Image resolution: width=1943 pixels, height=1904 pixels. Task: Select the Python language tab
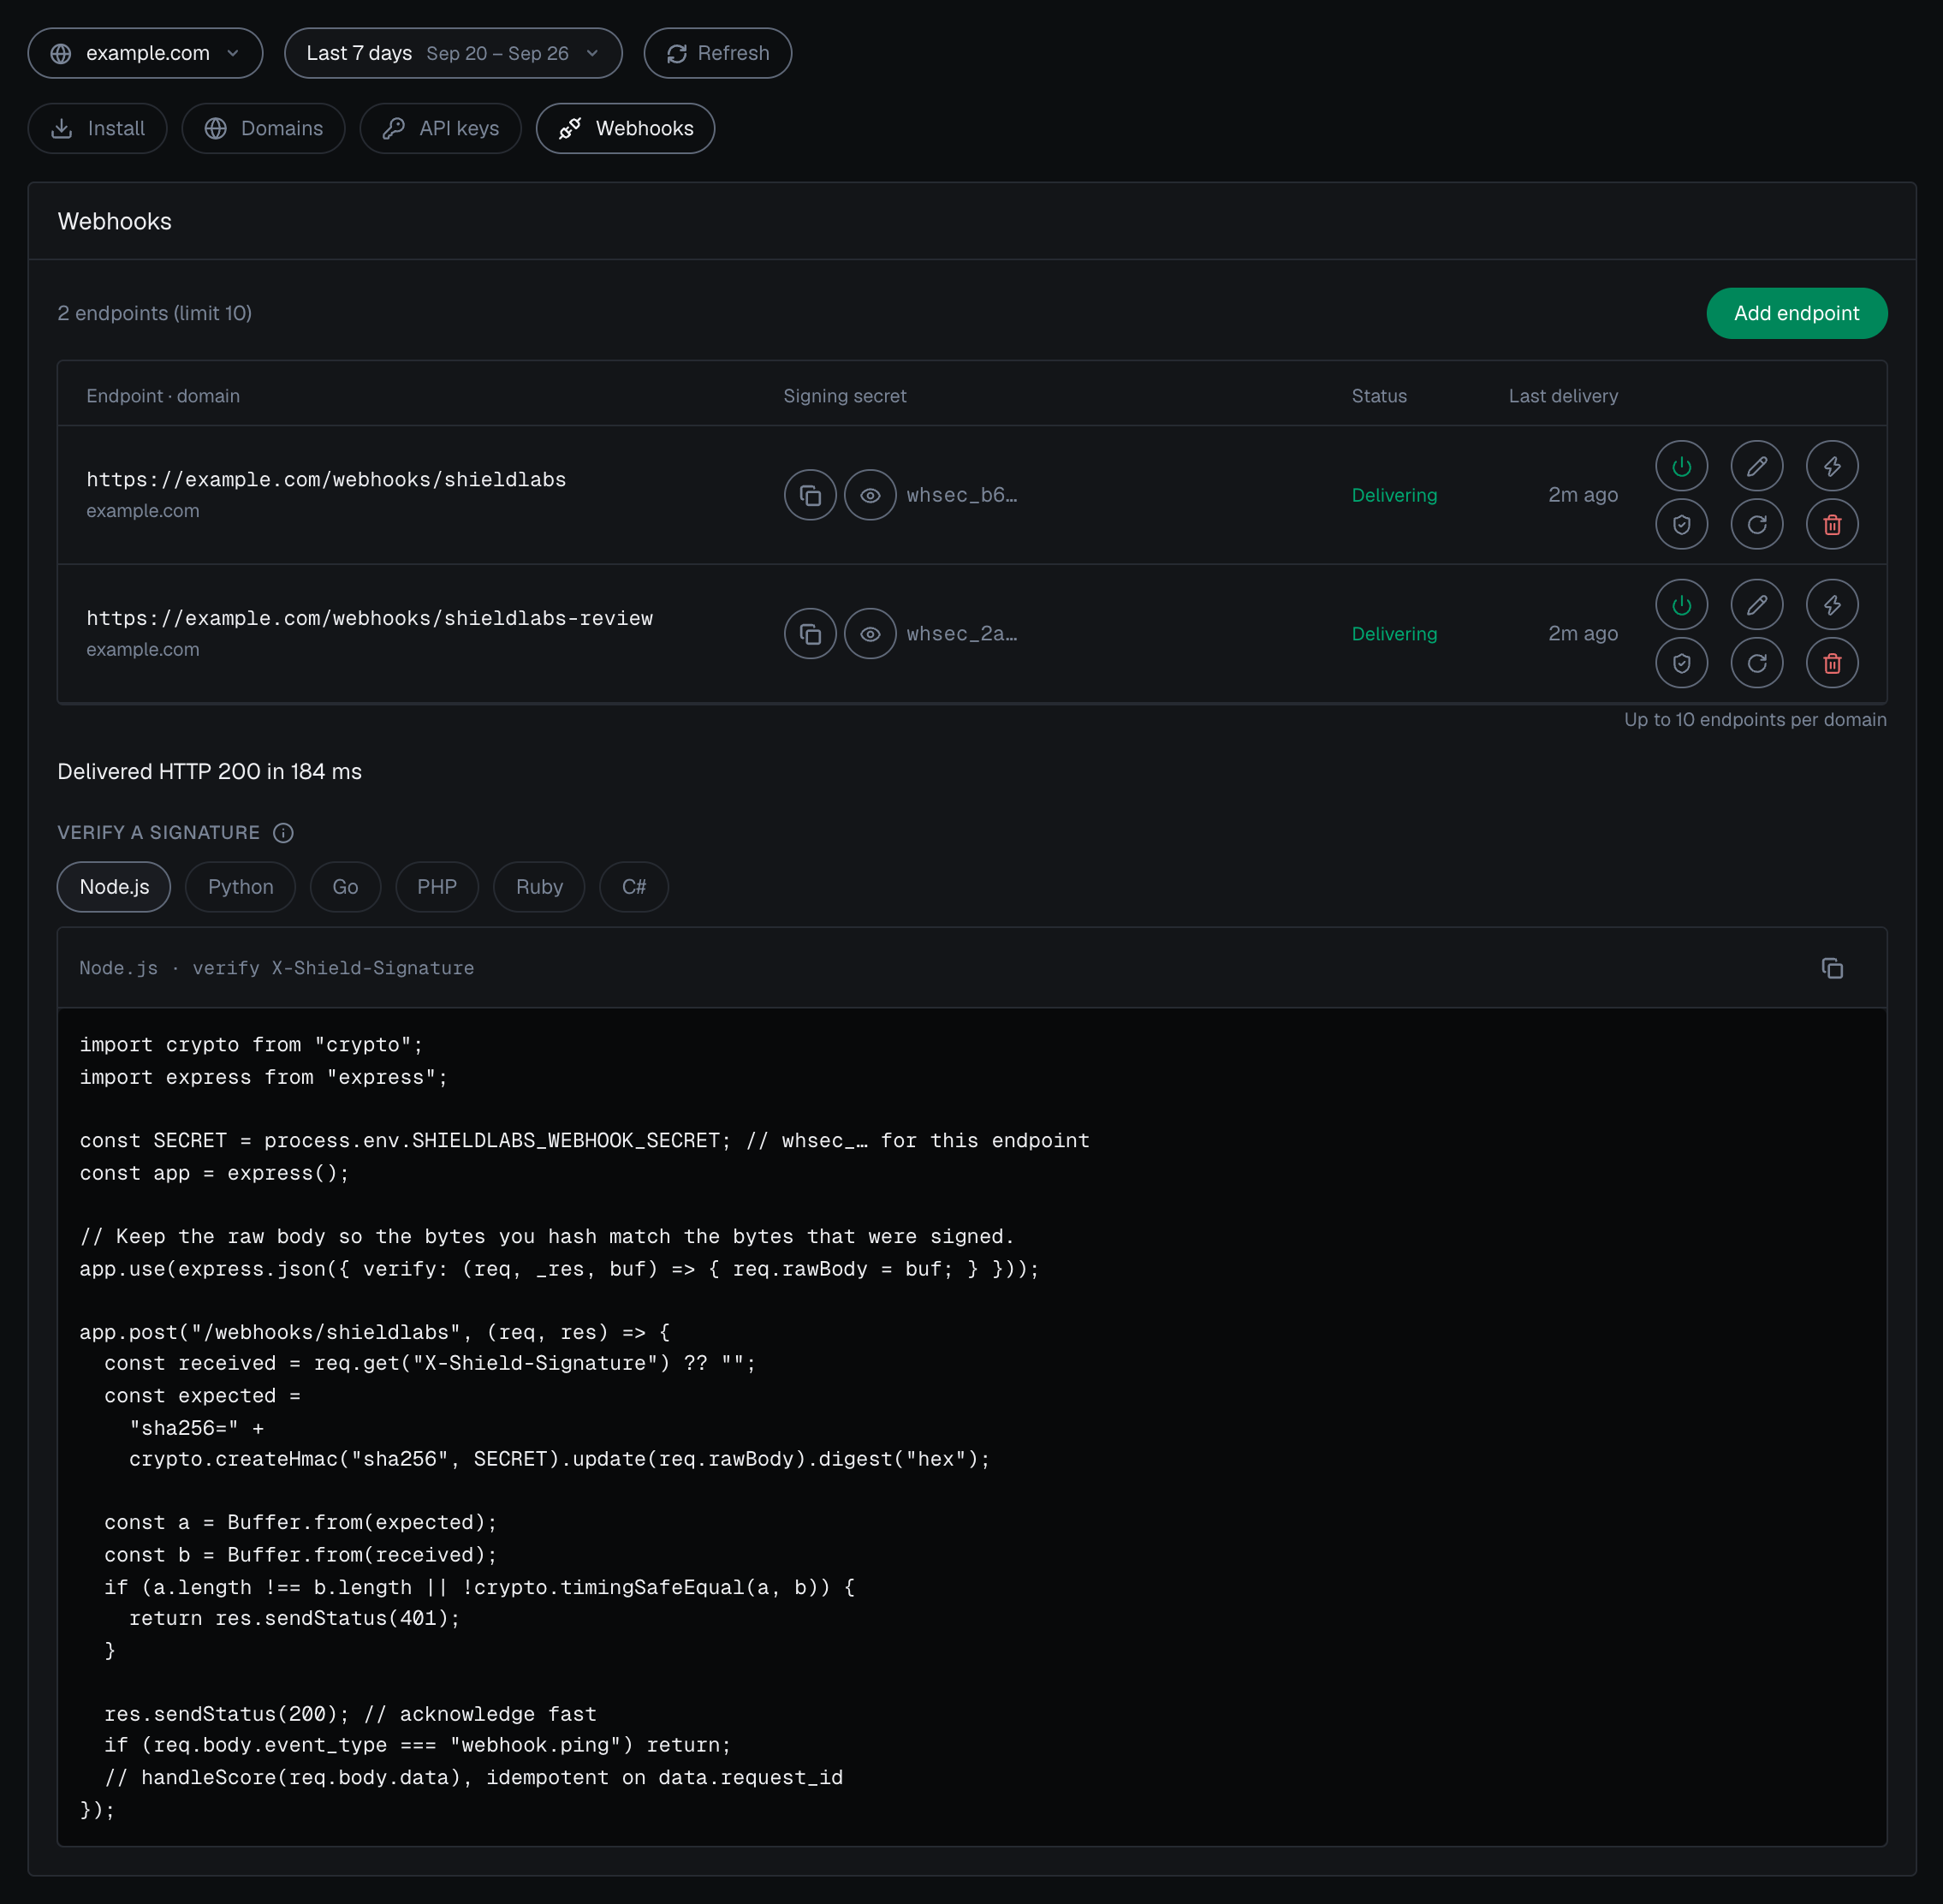point(240,887)
